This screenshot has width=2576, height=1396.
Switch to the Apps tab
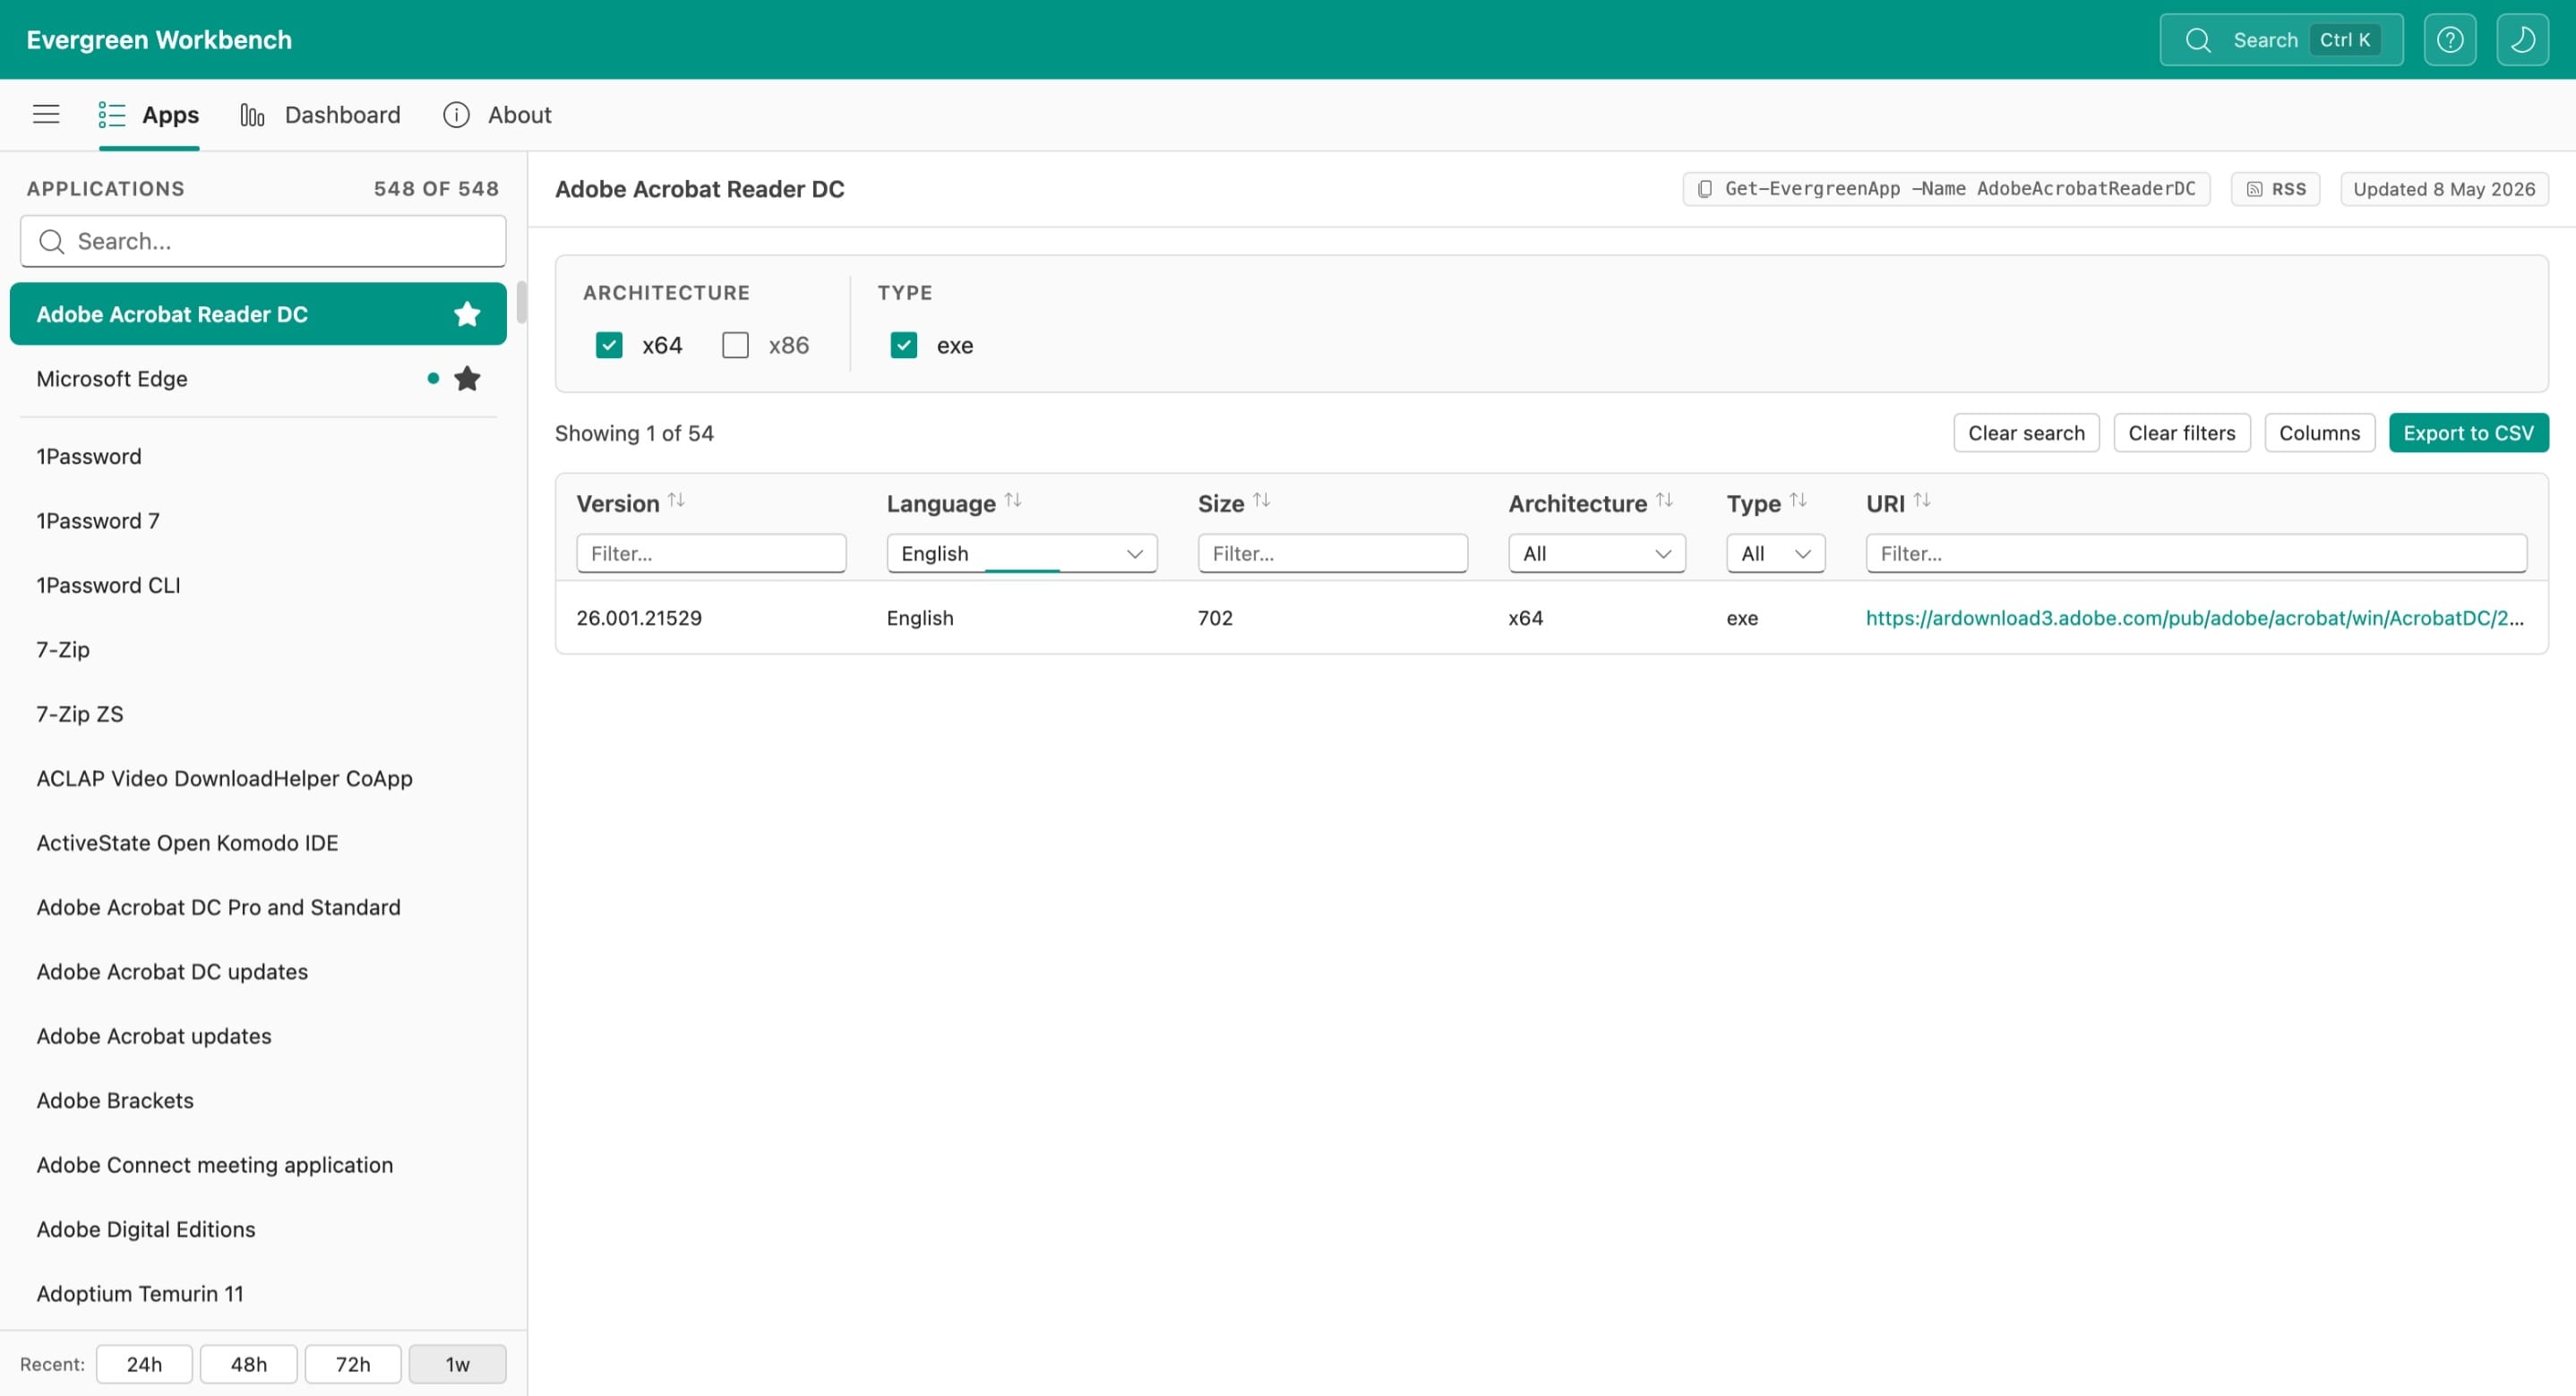[x=149, y=115]
